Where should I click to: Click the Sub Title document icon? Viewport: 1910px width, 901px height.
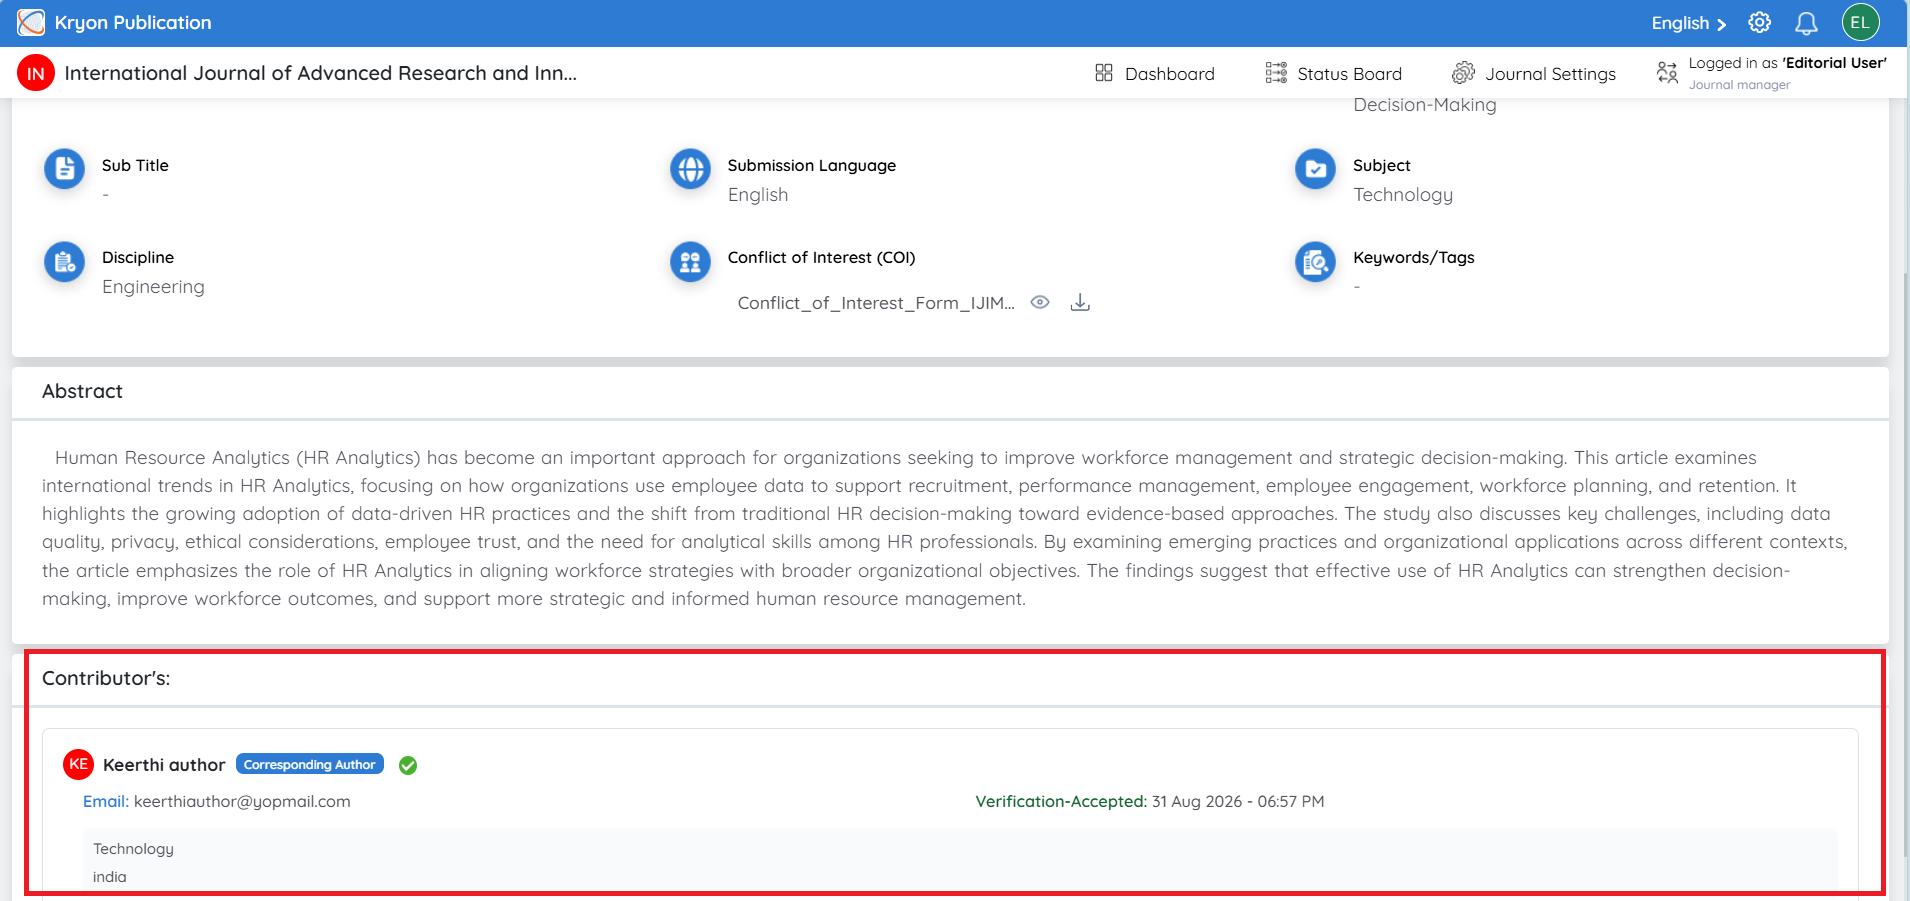click(x=65, y=169)
